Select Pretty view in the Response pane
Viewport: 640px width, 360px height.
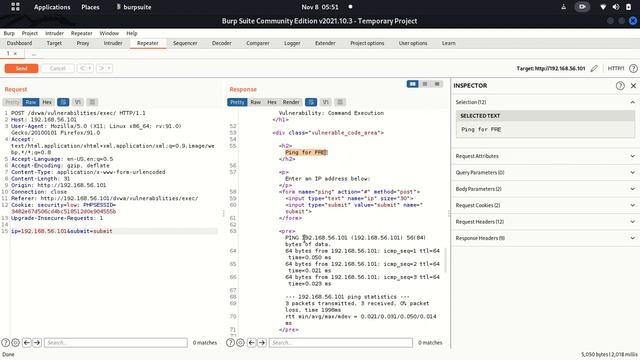coord(237,102)
